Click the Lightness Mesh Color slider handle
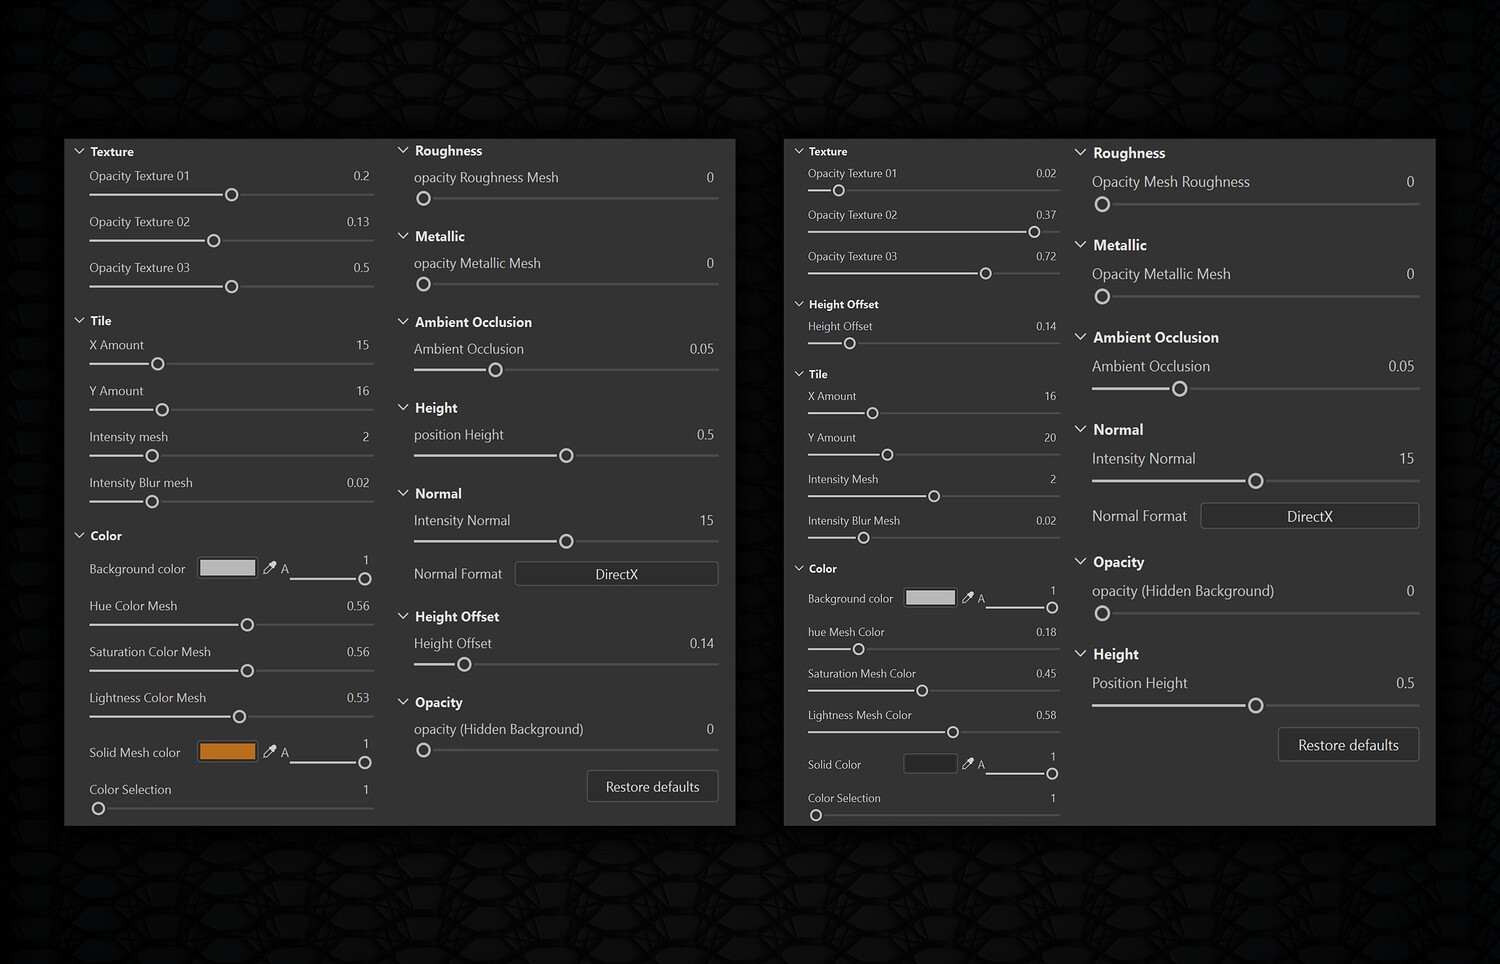 (x=953, y=732)
